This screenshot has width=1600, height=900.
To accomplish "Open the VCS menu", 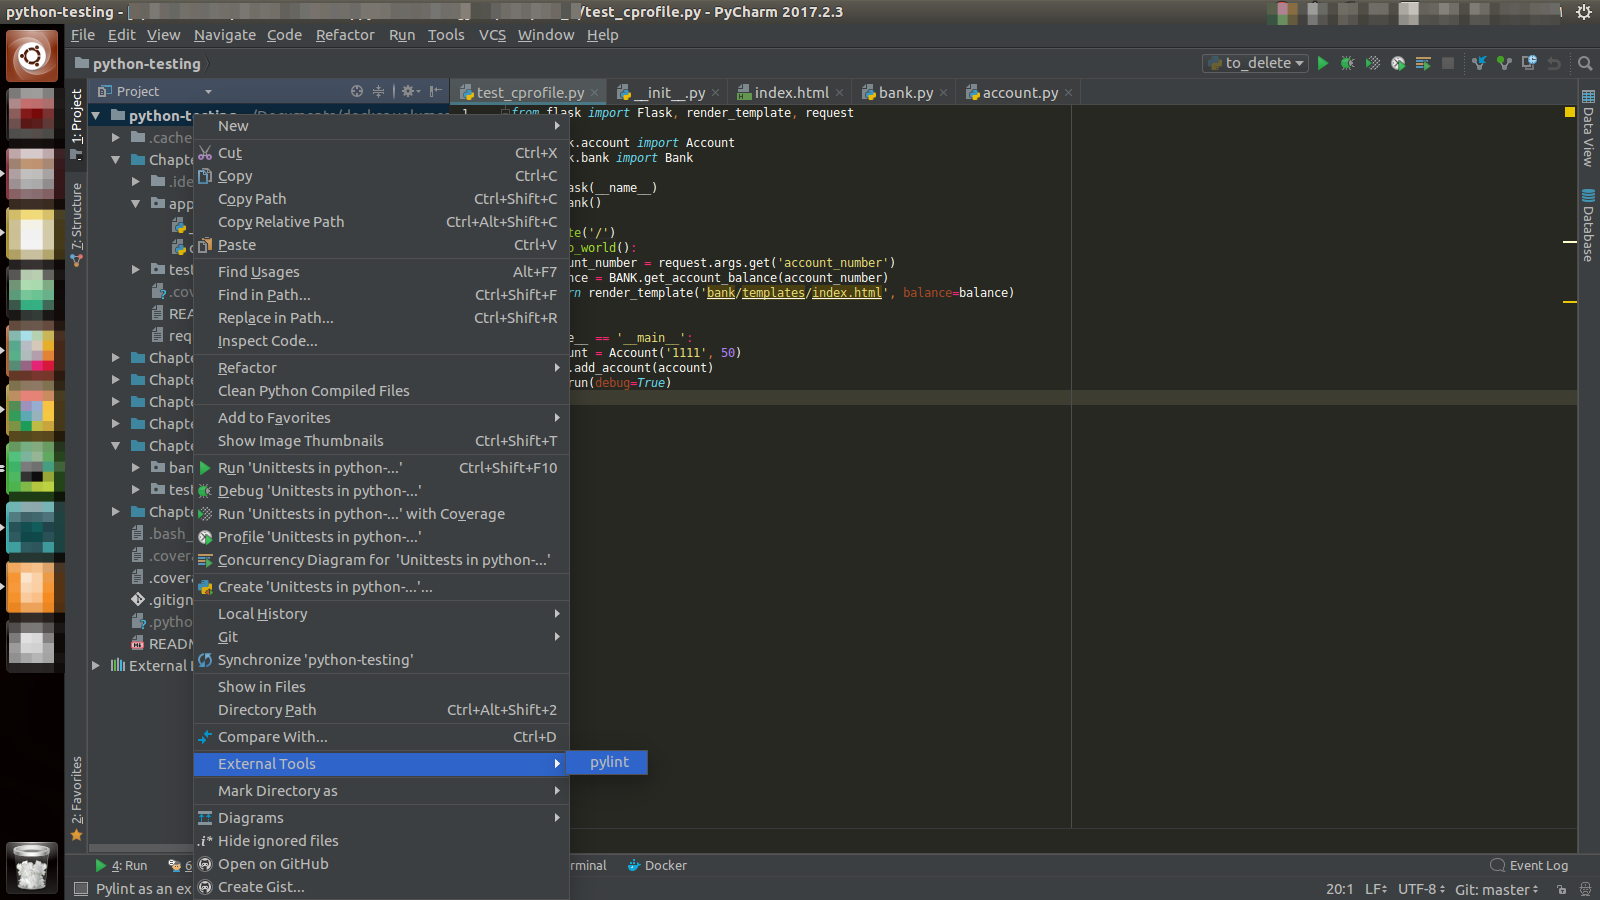I will pos(492,35).
